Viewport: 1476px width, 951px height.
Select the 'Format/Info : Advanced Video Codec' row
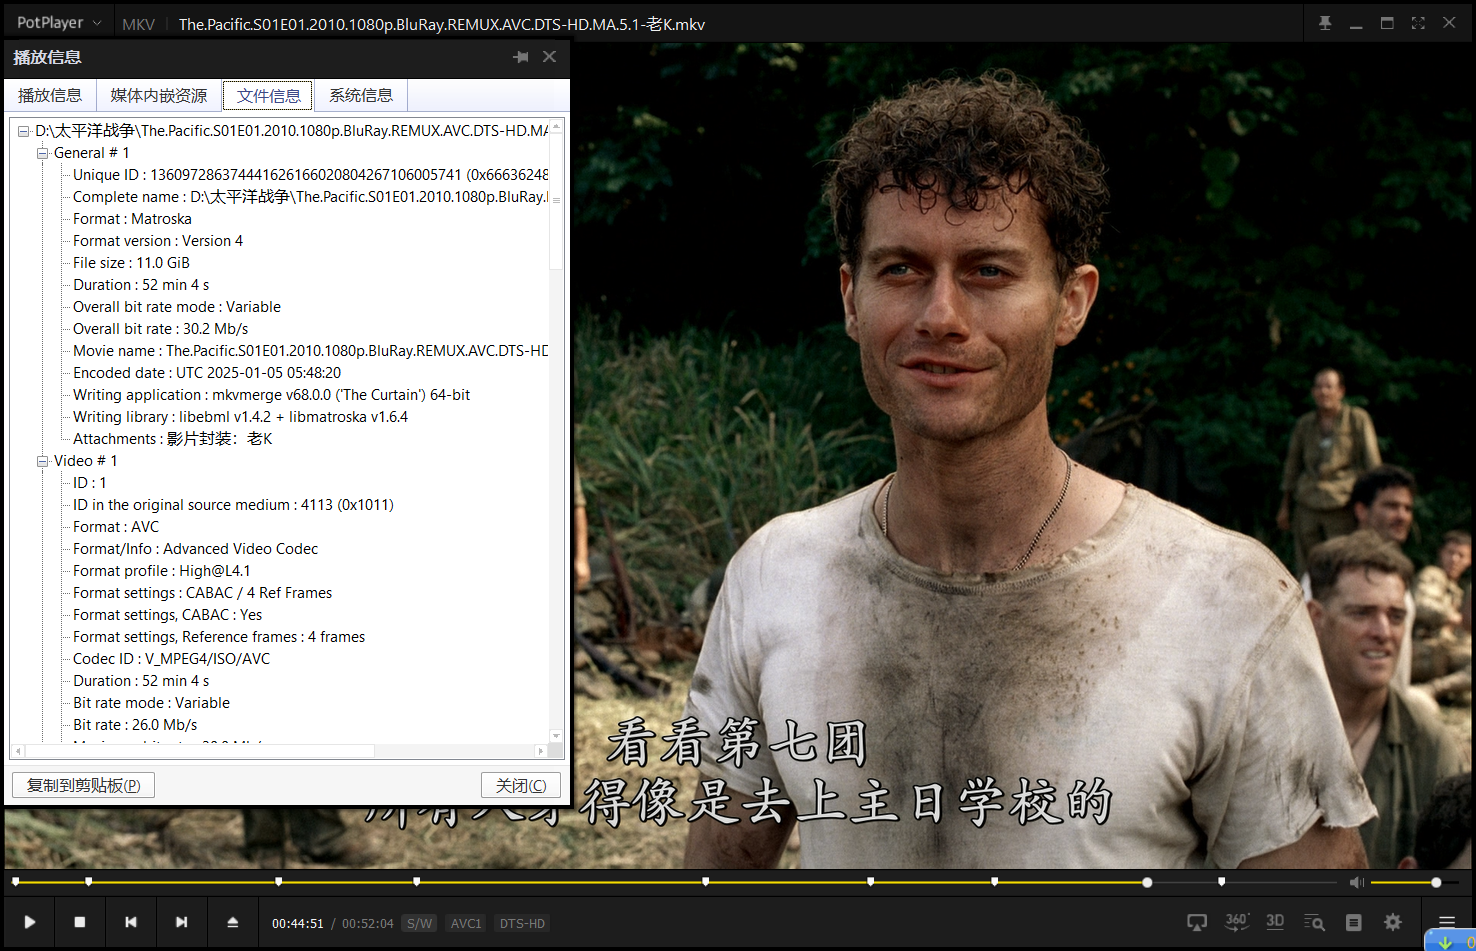[195, 549]
